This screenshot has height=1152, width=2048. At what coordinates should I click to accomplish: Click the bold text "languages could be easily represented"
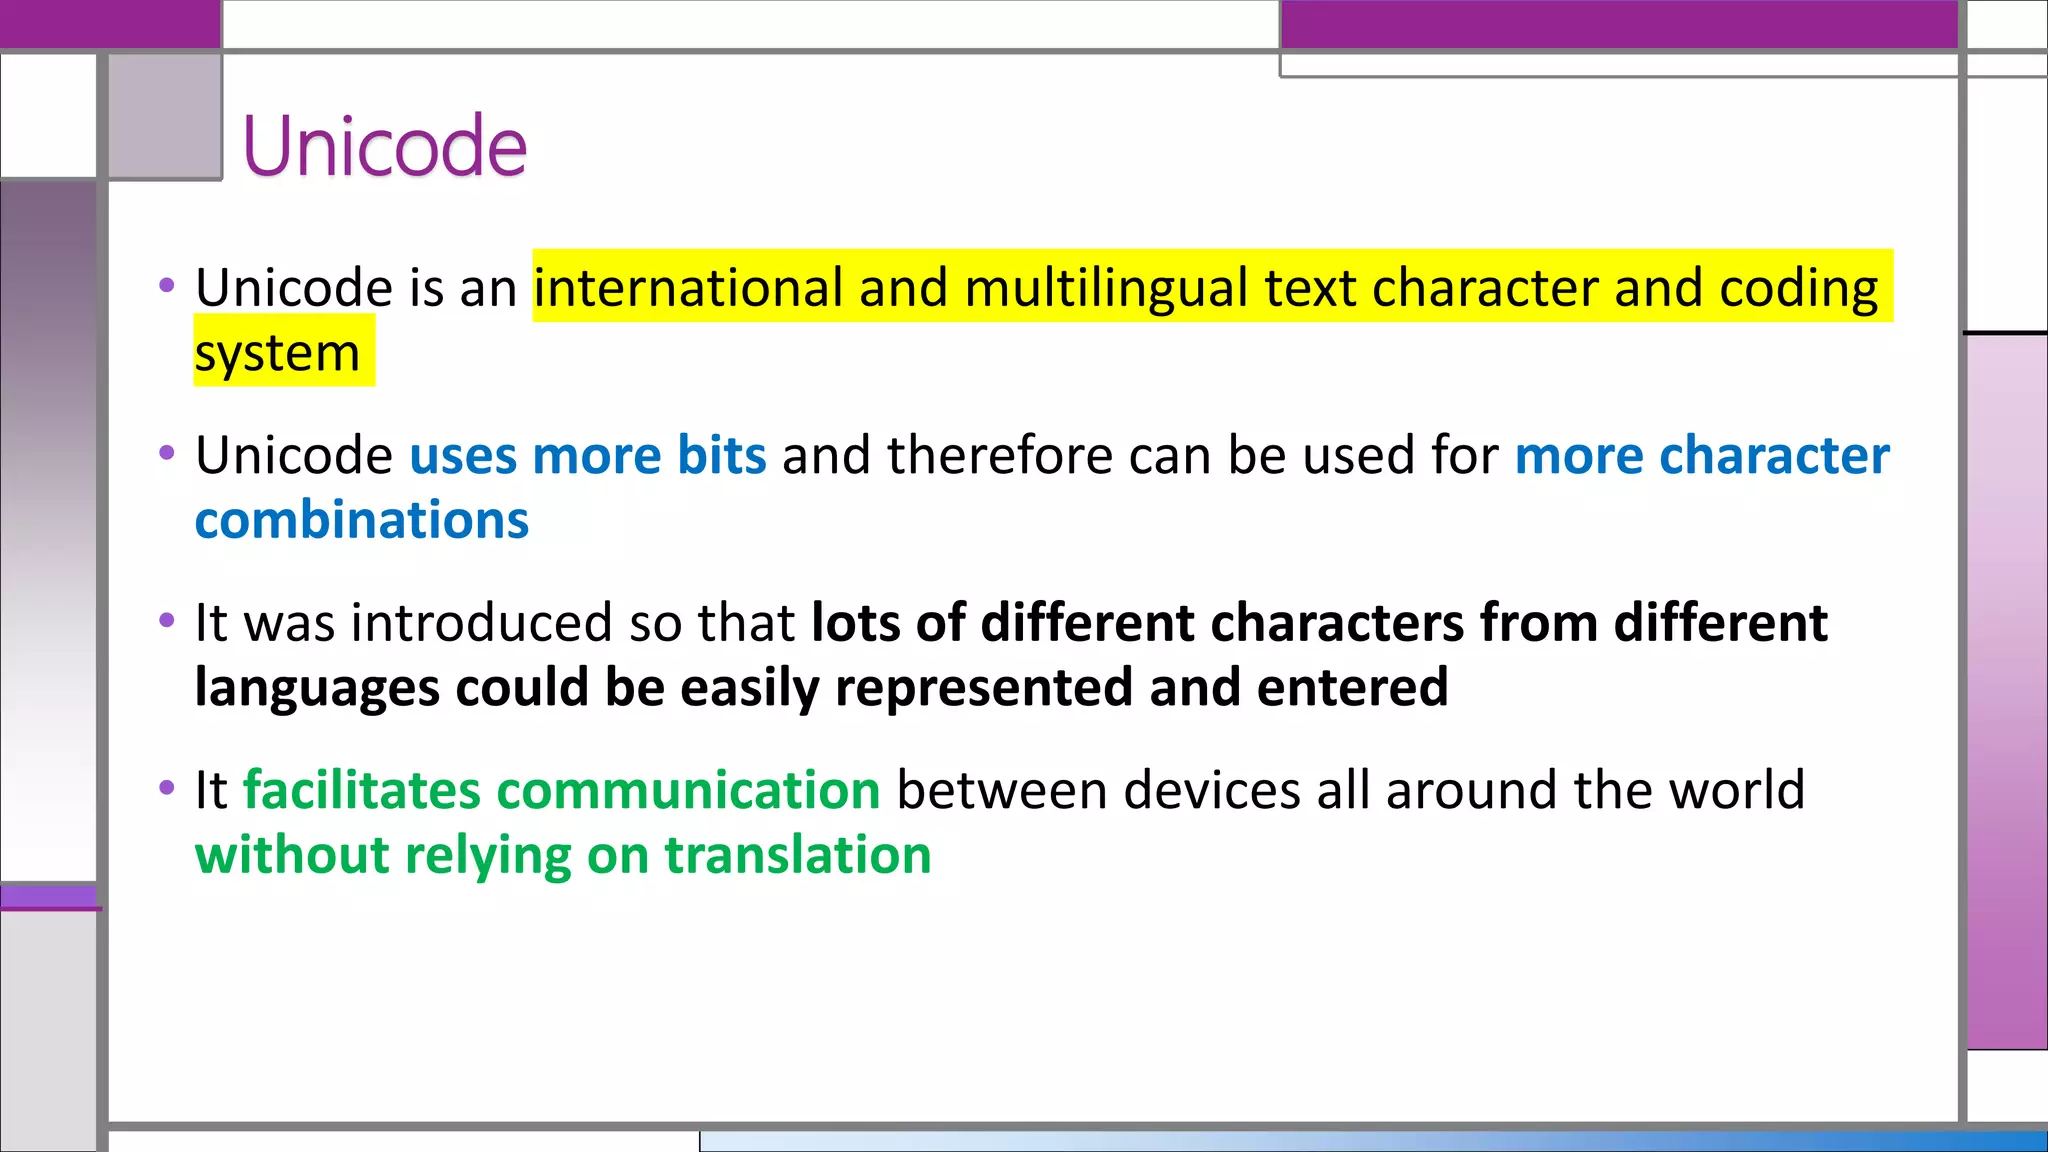(x=664, y=688)
